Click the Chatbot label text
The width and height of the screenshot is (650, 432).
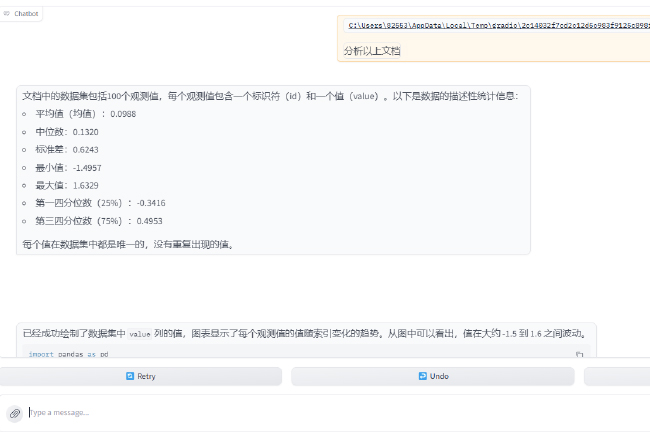pos(26,14)
